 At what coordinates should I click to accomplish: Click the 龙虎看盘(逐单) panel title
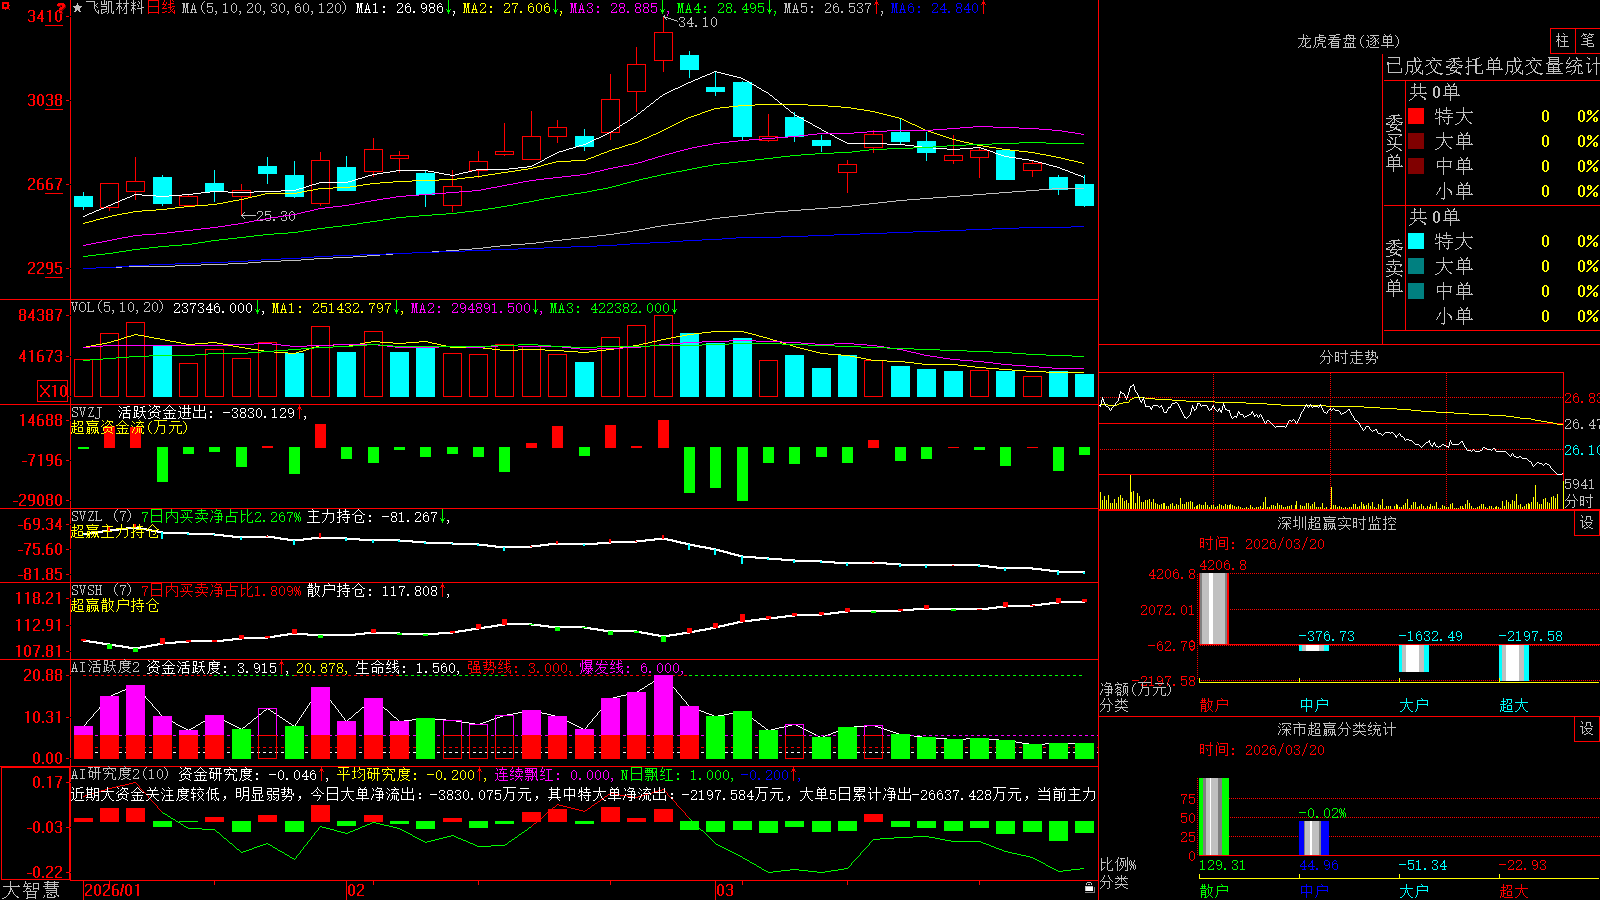point(1348,41)
